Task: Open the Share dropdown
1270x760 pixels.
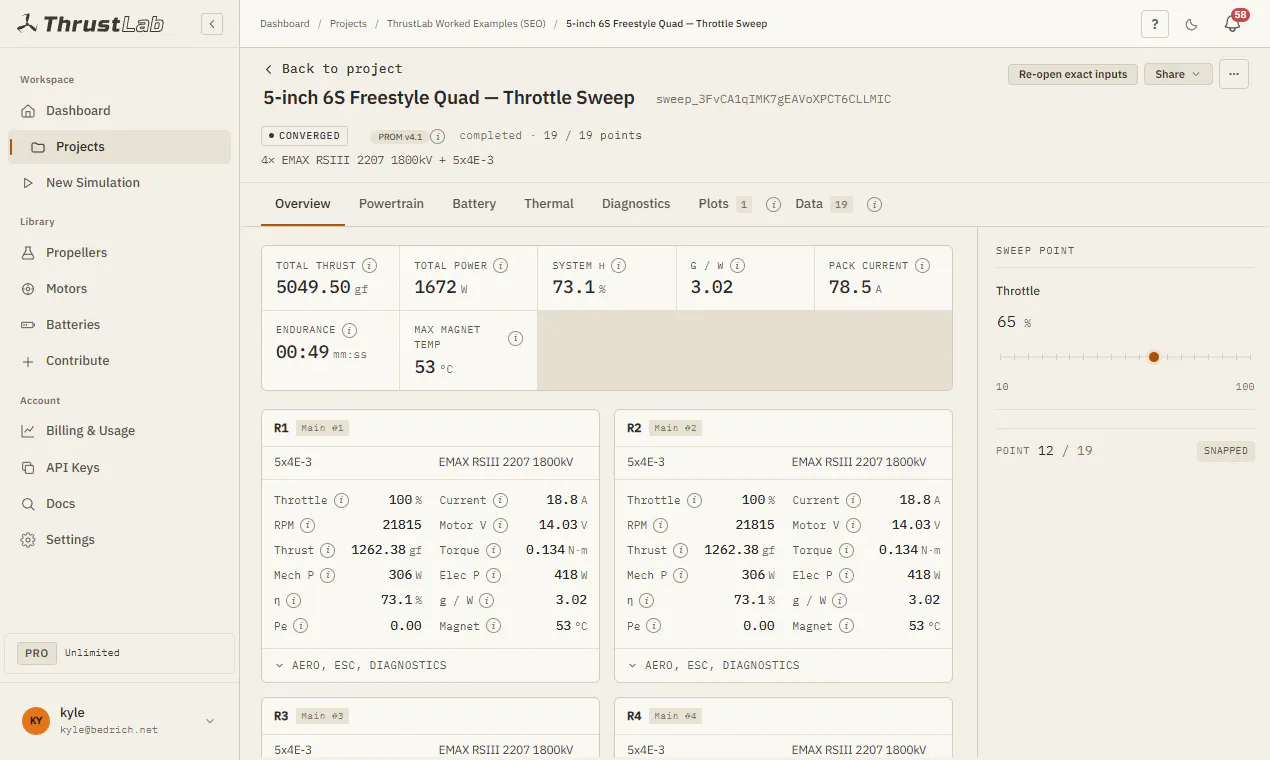Action: (x=1178, y=74)
